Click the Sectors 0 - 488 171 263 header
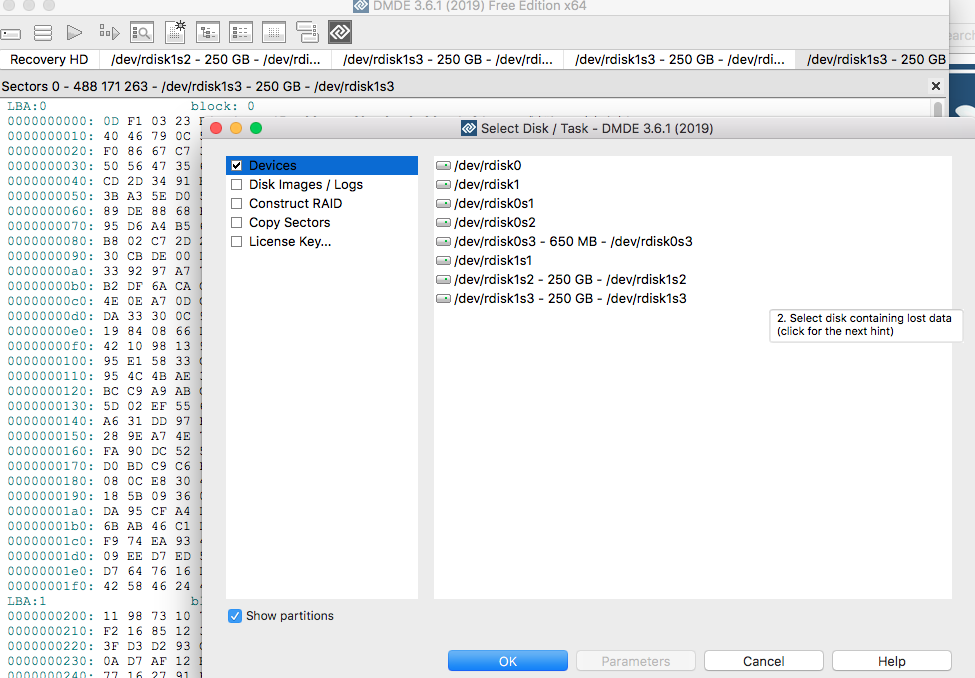The width and height of the screenshot is (975, 678). 198,86
